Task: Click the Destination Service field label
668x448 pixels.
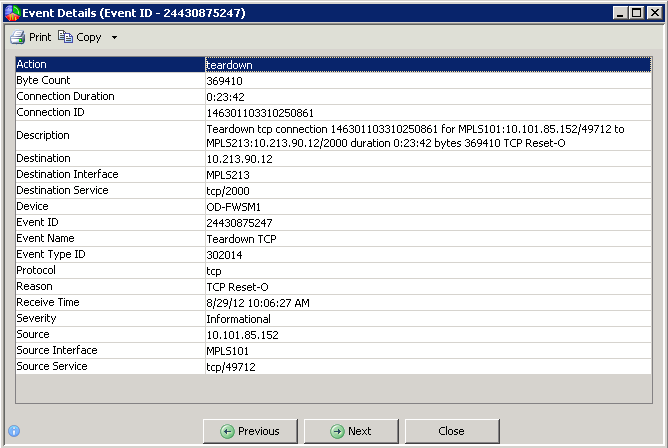Action: click(x=63, y=190)
